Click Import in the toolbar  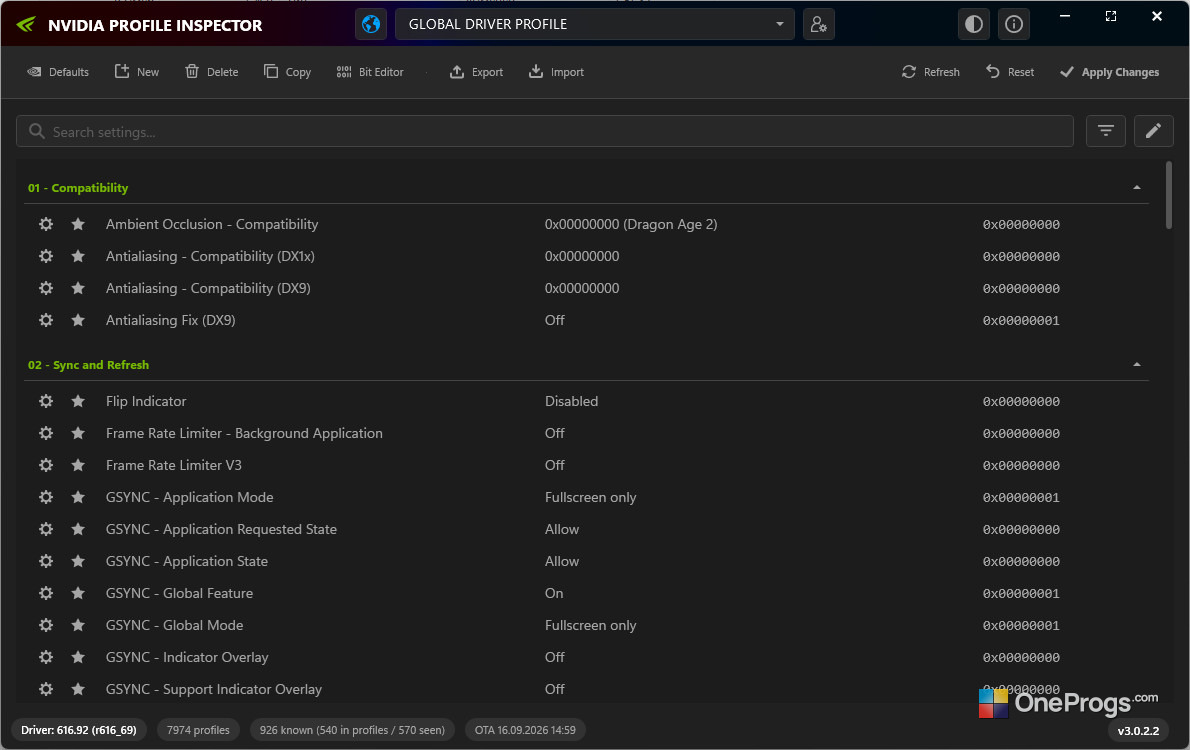556,72
